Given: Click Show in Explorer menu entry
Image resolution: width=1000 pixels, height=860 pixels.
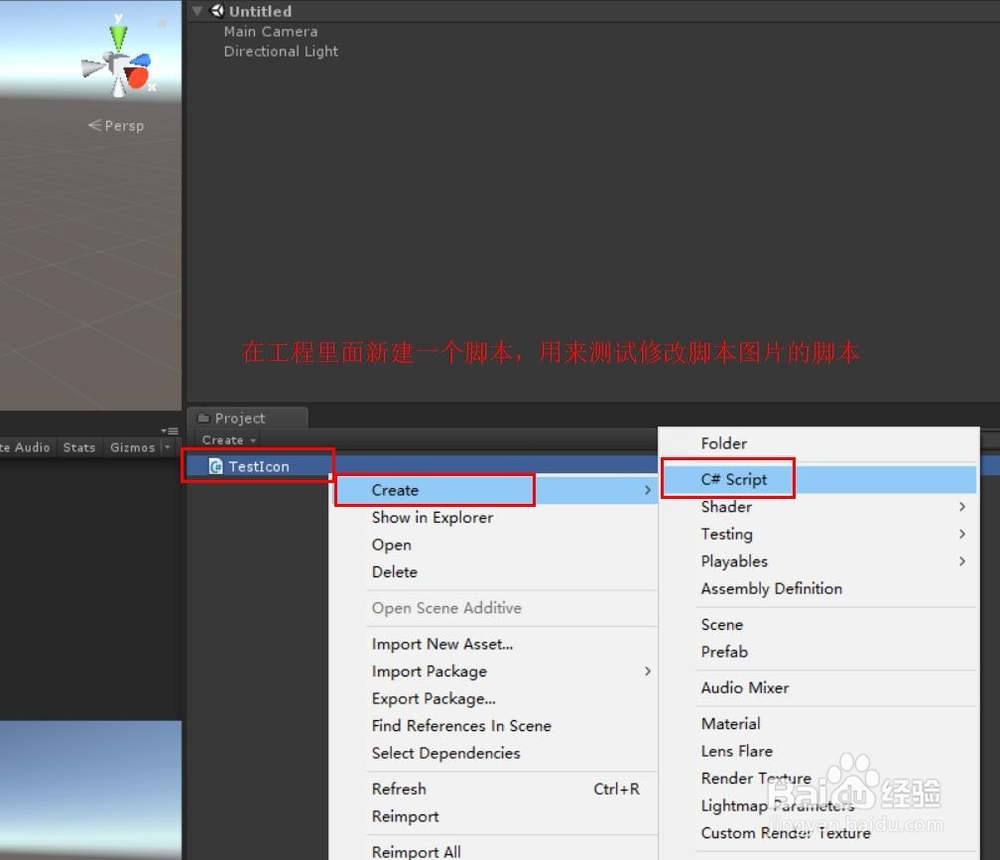Looking at the screenshot, I should click(x=432, y=517).
